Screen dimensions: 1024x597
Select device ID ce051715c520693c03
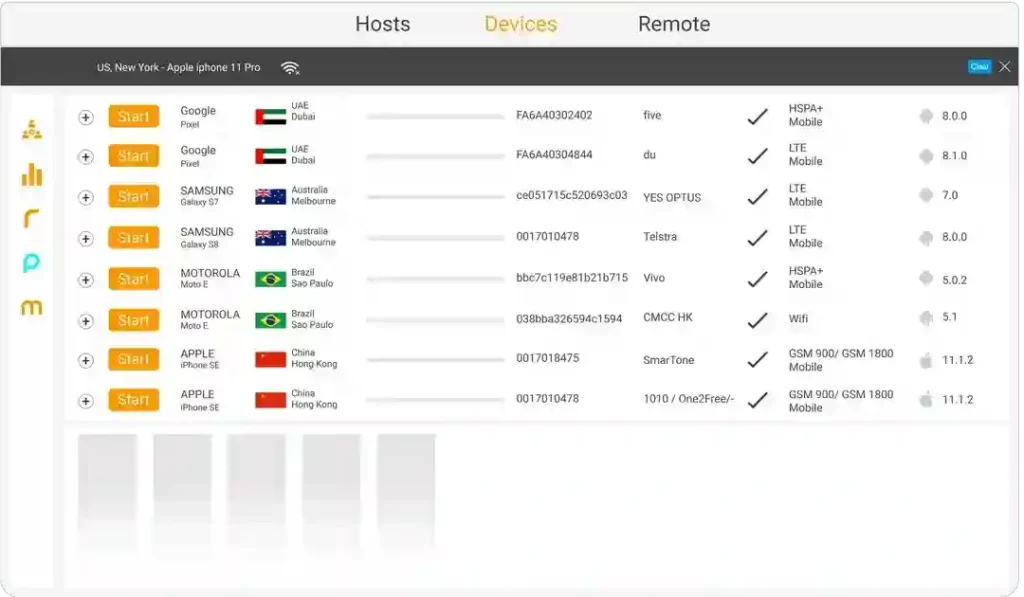(571, 195)
